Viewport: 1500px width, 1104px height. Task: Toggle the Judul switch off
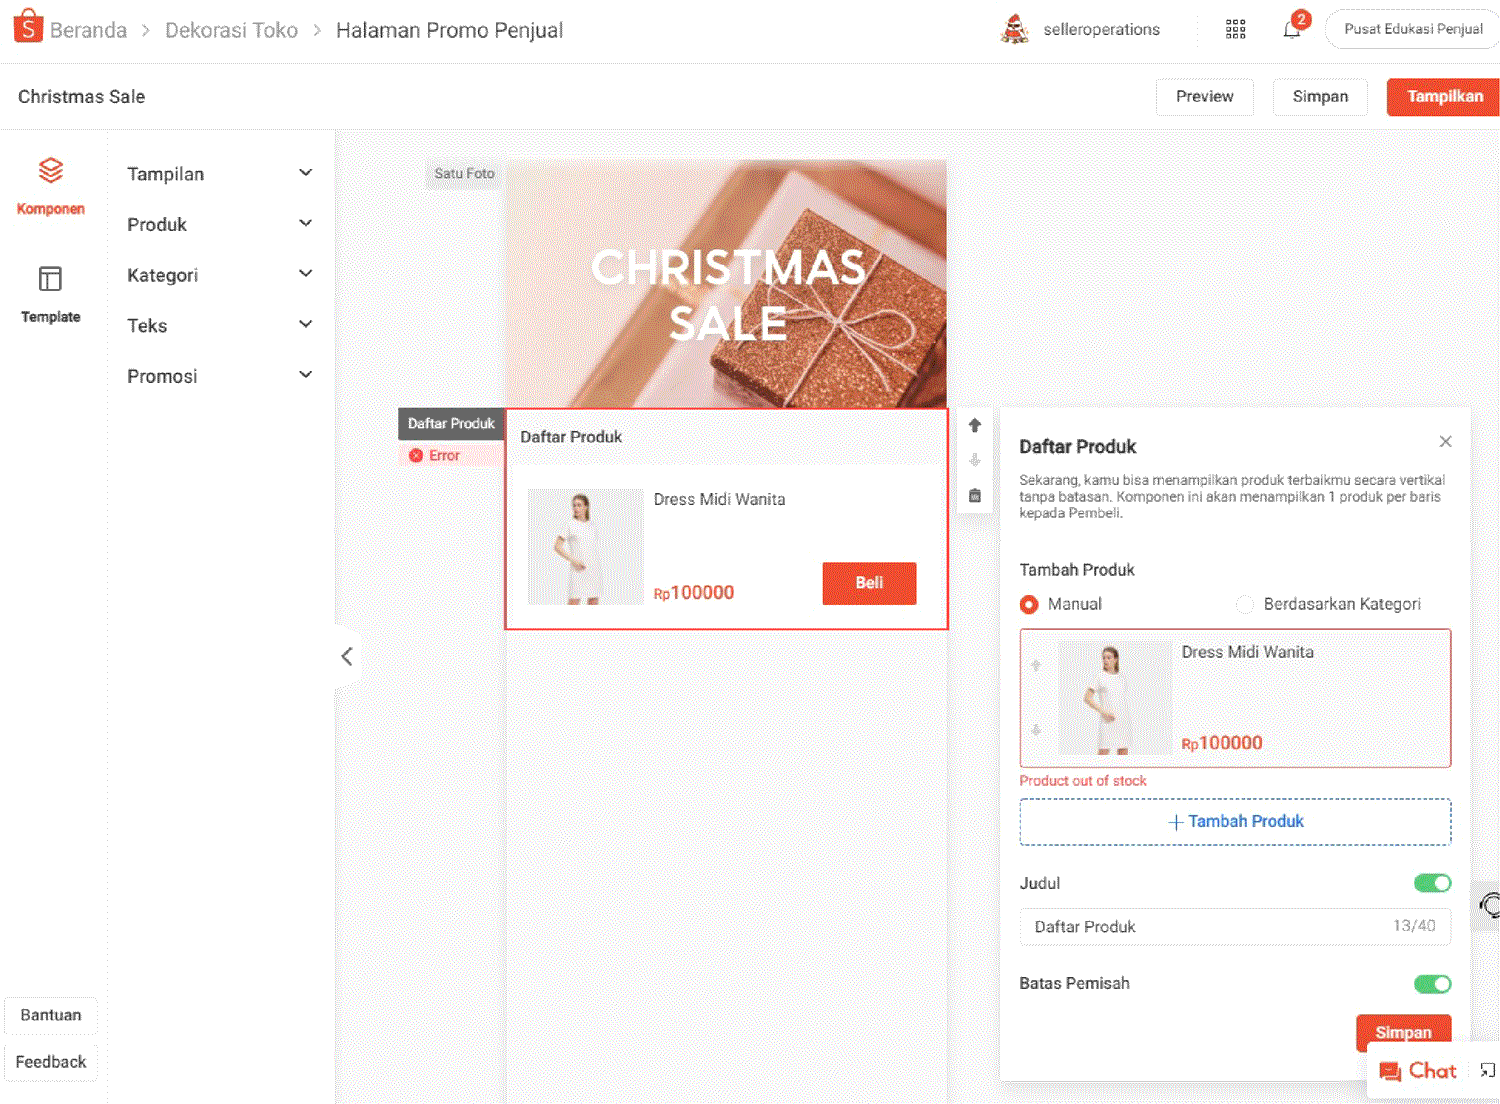(1432, 883)
